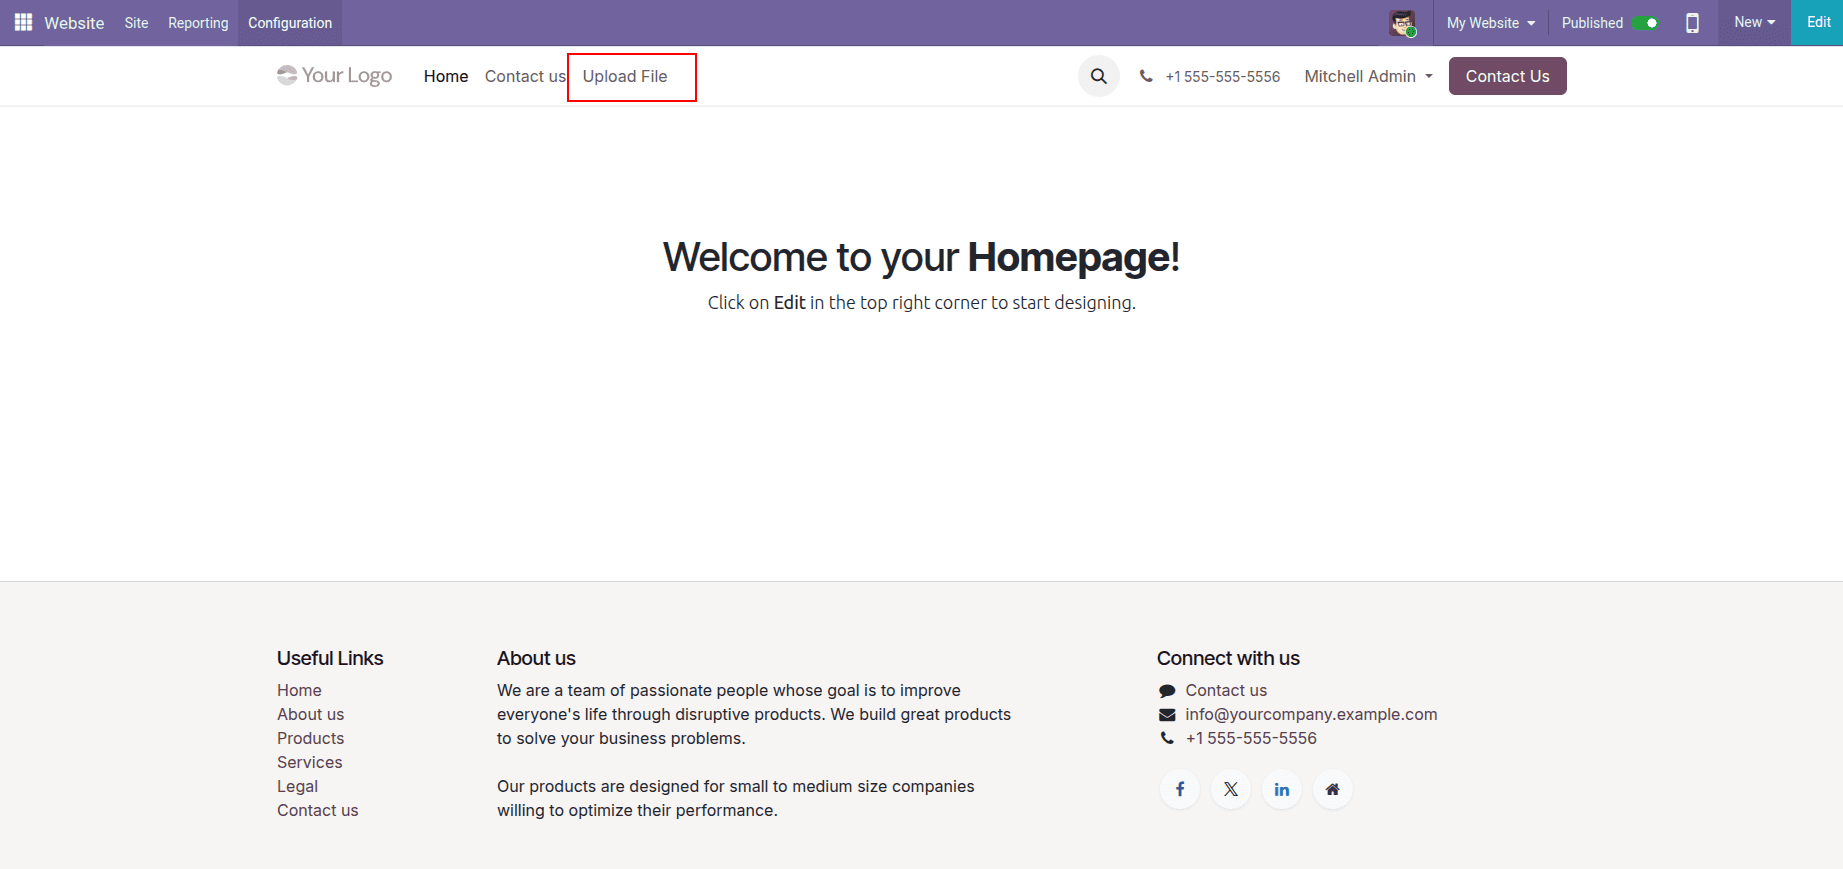Open the New dropdown button
Screen dimensions: 1843x869
(x=1754, y=22)
